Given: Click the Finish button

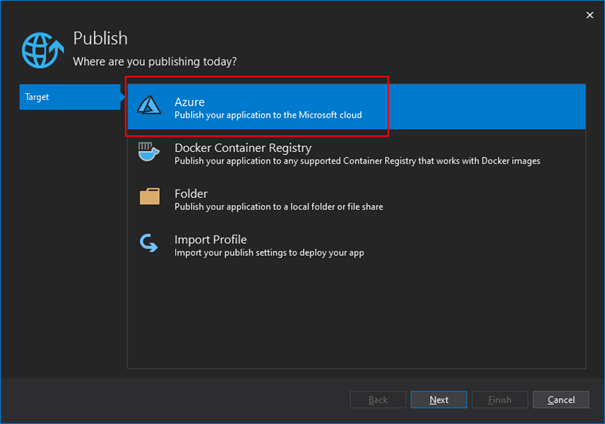Looking at the screenshot, I should click(x=500, y=400).
